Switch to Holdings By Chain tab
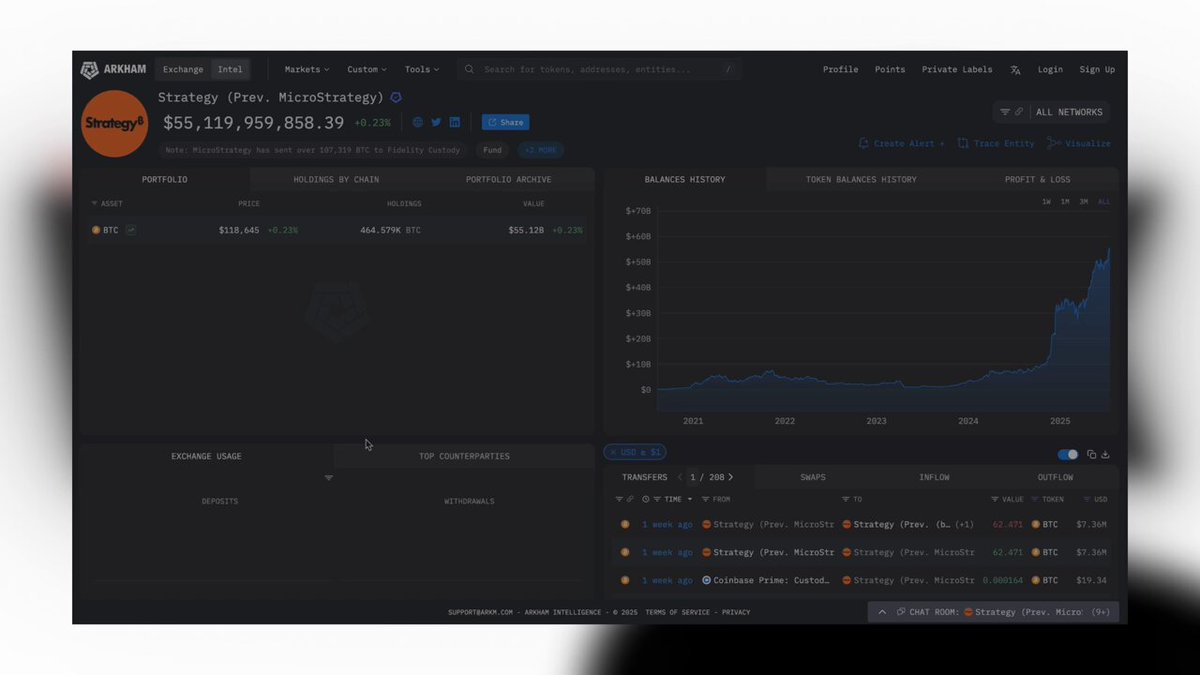 336,179
